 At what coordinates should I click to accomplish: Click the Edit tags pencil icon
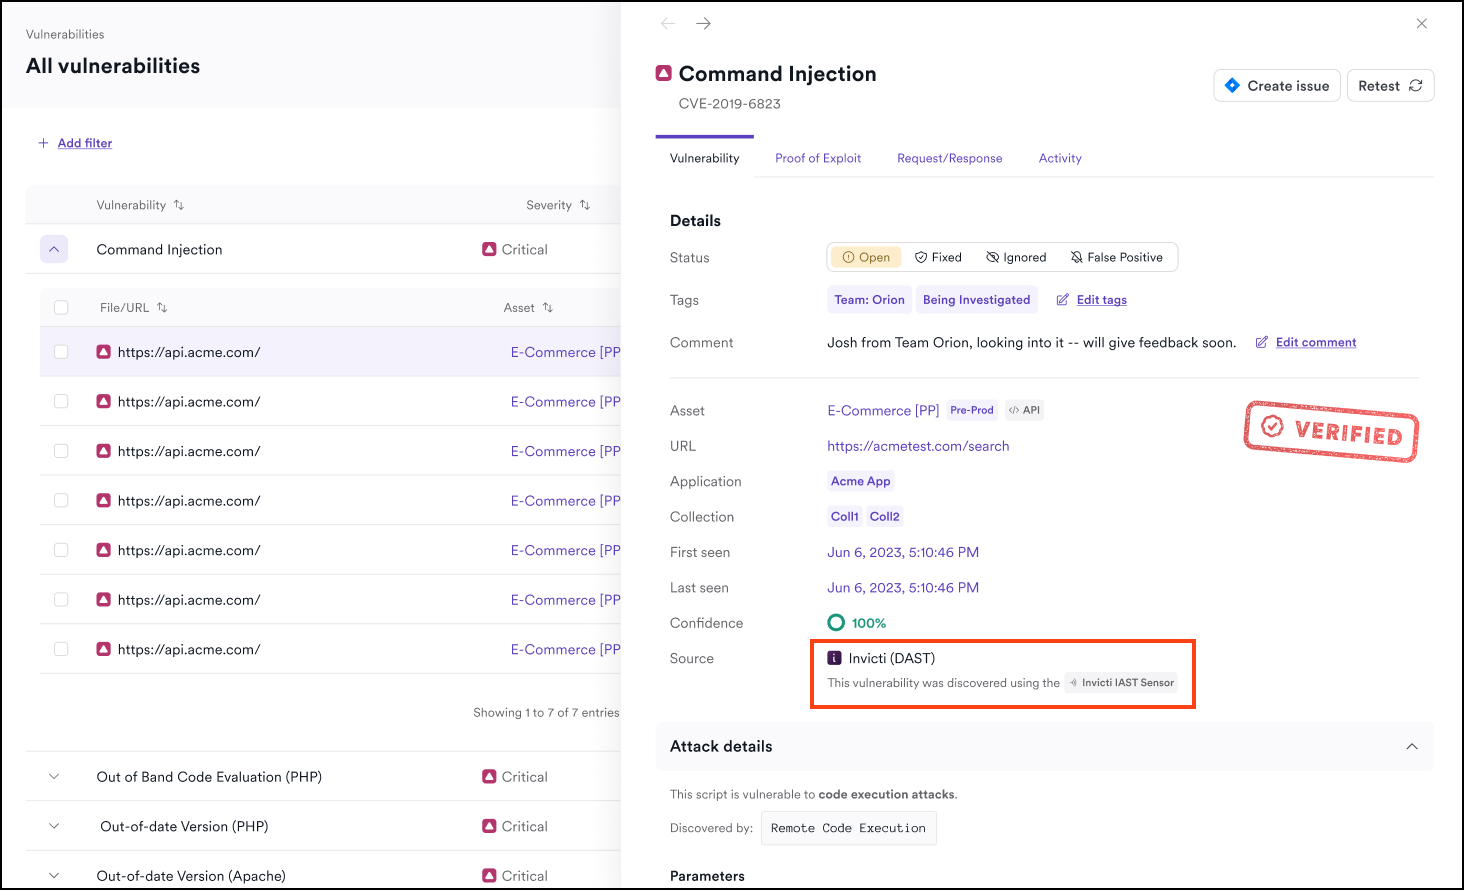point(1060,299)
